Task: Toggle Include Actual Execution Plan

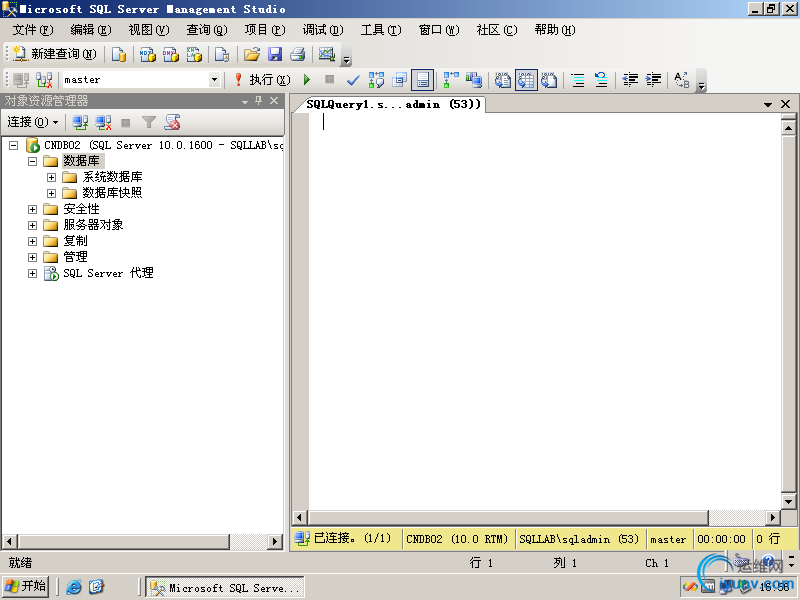Action: [x=451, y=80]
